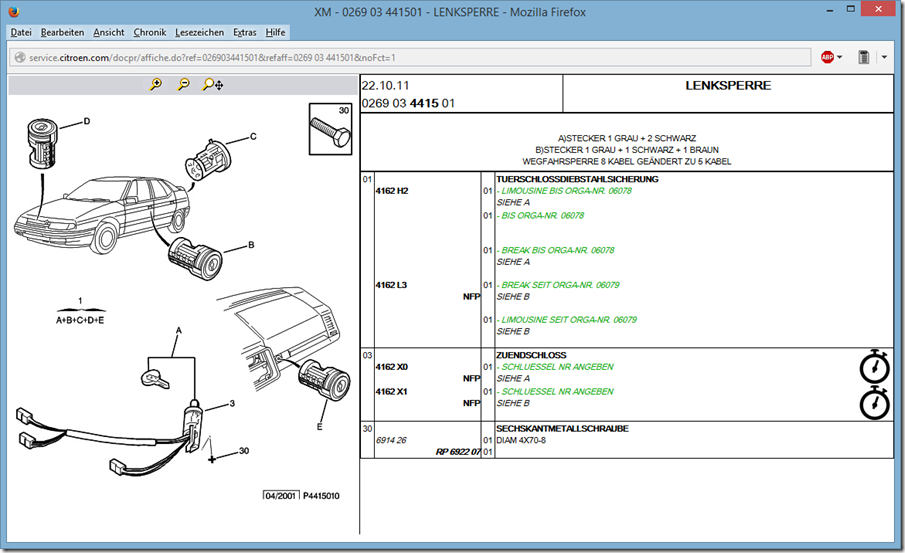The width and height of the screenshot is (905, 553).
Task: Click diagram label C lock cylinder
Action: (x=253, y=137)
